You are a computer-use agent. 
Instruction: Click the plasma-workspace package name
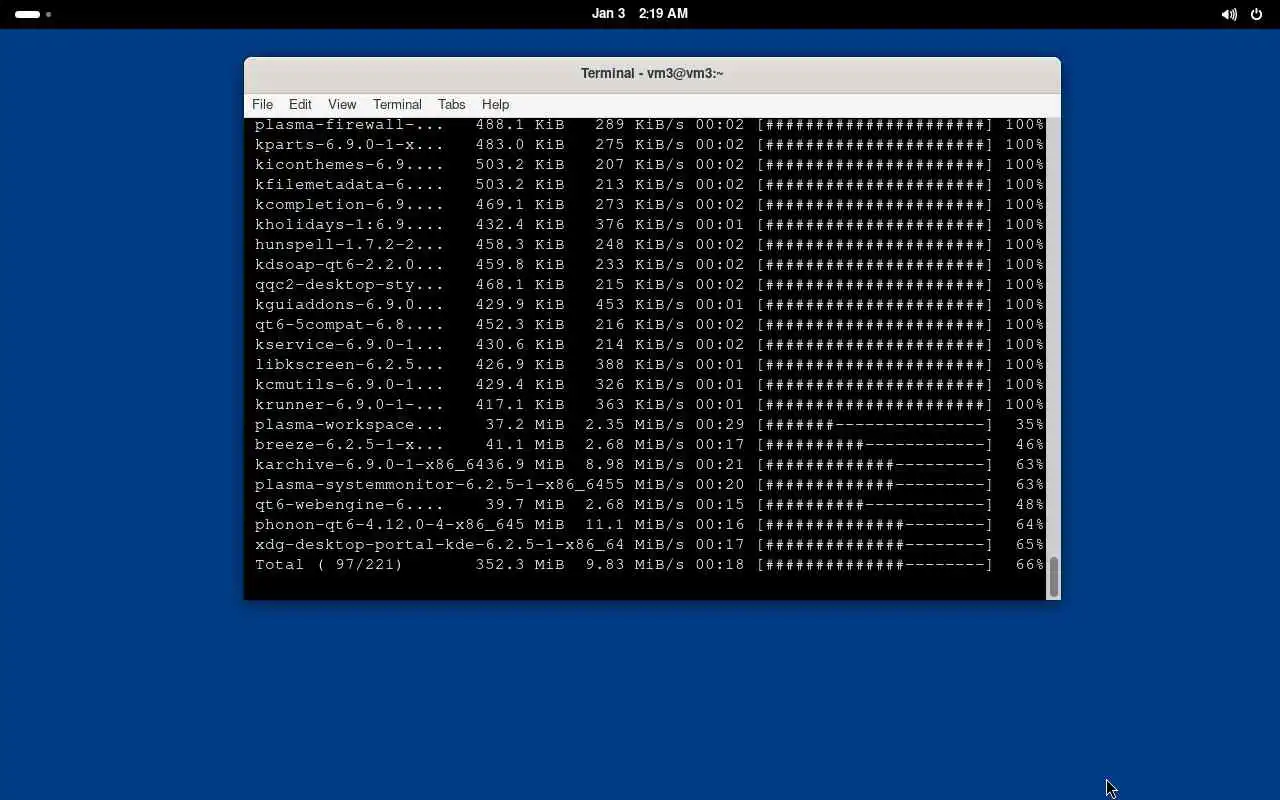pos(349,425)
